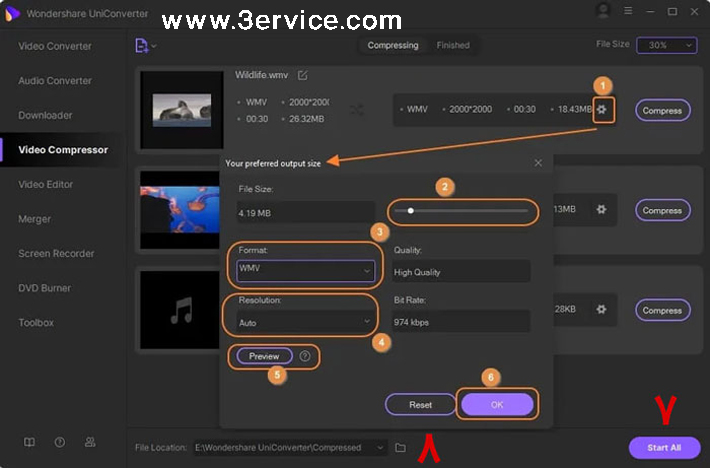Click the sidebar help icon

pos(60,442)
